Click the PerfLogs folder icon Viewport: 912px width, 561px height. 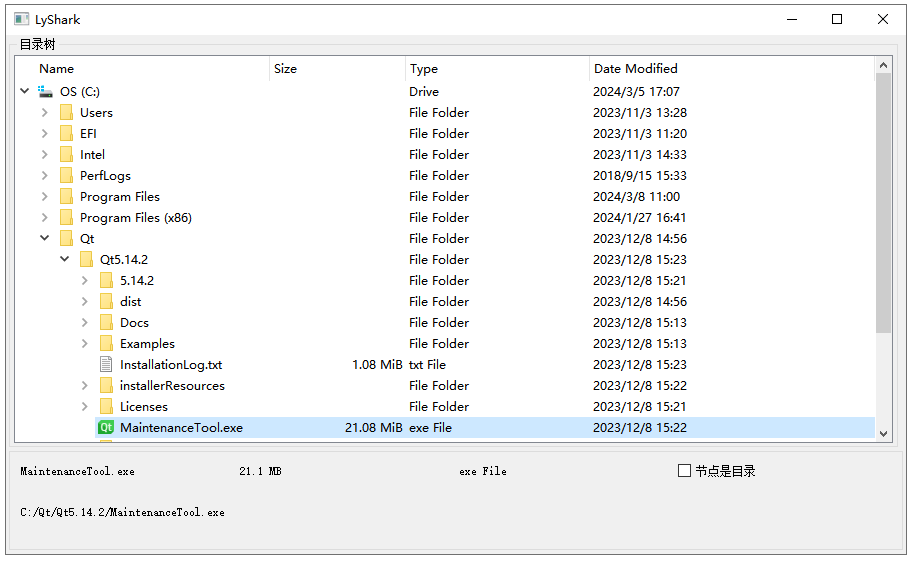coord(66,175)
